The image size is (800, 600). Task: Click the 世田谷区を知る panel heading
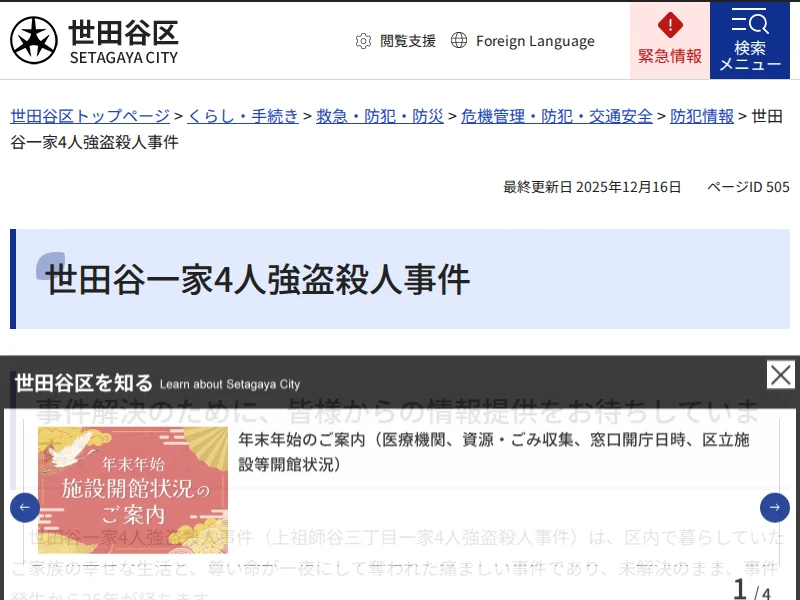point(84,383)
